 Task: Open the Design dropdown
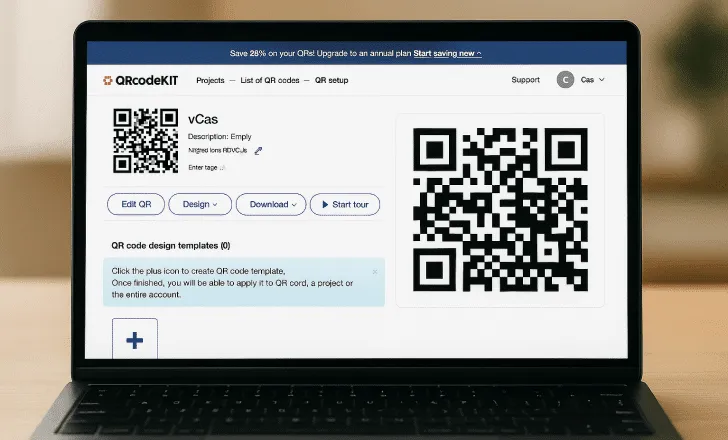point(200,204)
